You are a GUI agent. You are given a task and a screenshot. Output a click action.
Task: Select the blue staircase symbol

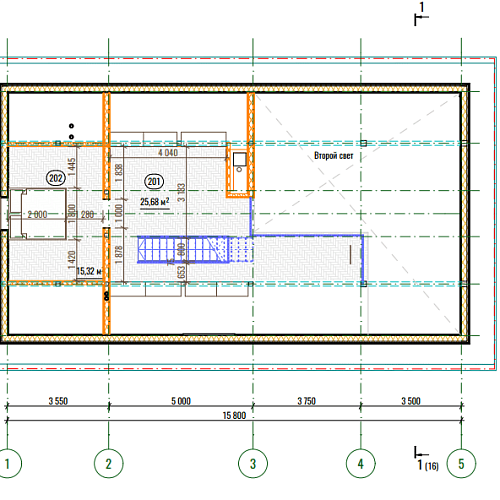pos(195,249)
